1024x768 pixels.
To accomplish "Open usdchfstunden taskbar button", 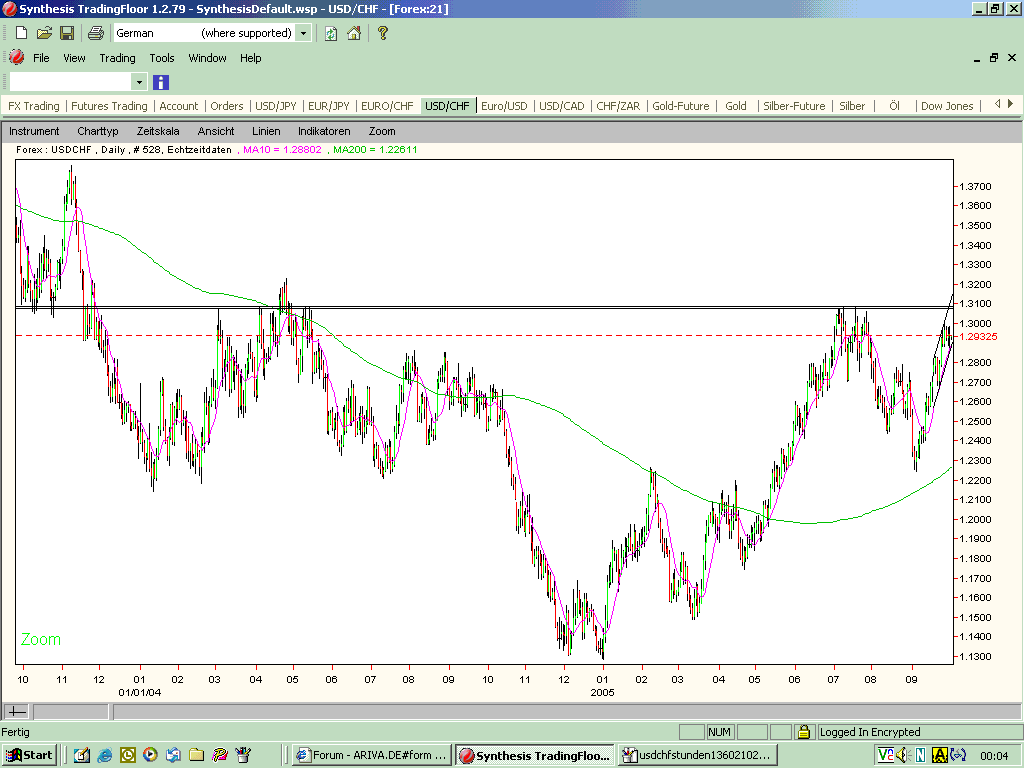I will coord(698,755).
